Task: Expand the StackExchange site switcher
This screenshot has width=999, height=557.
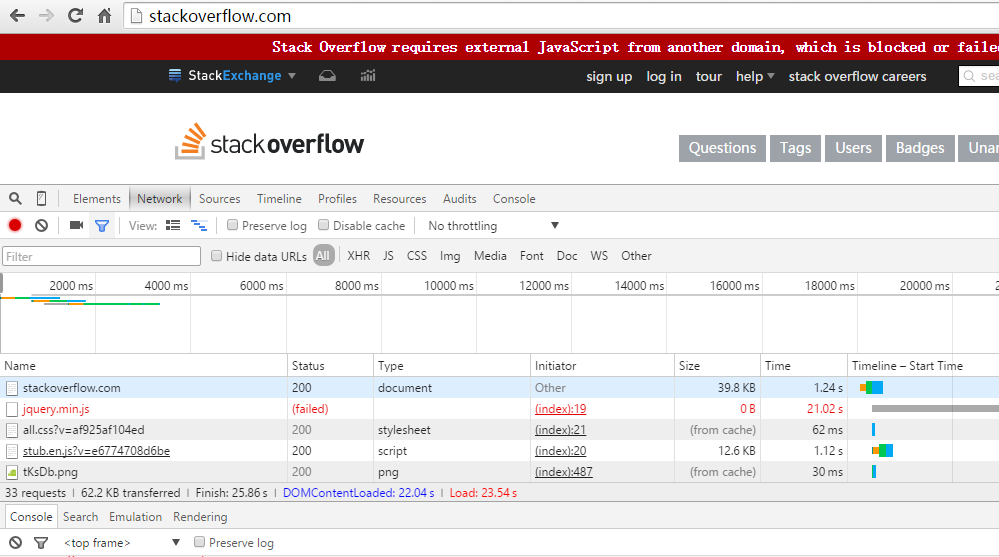Action: click(292, 75)
